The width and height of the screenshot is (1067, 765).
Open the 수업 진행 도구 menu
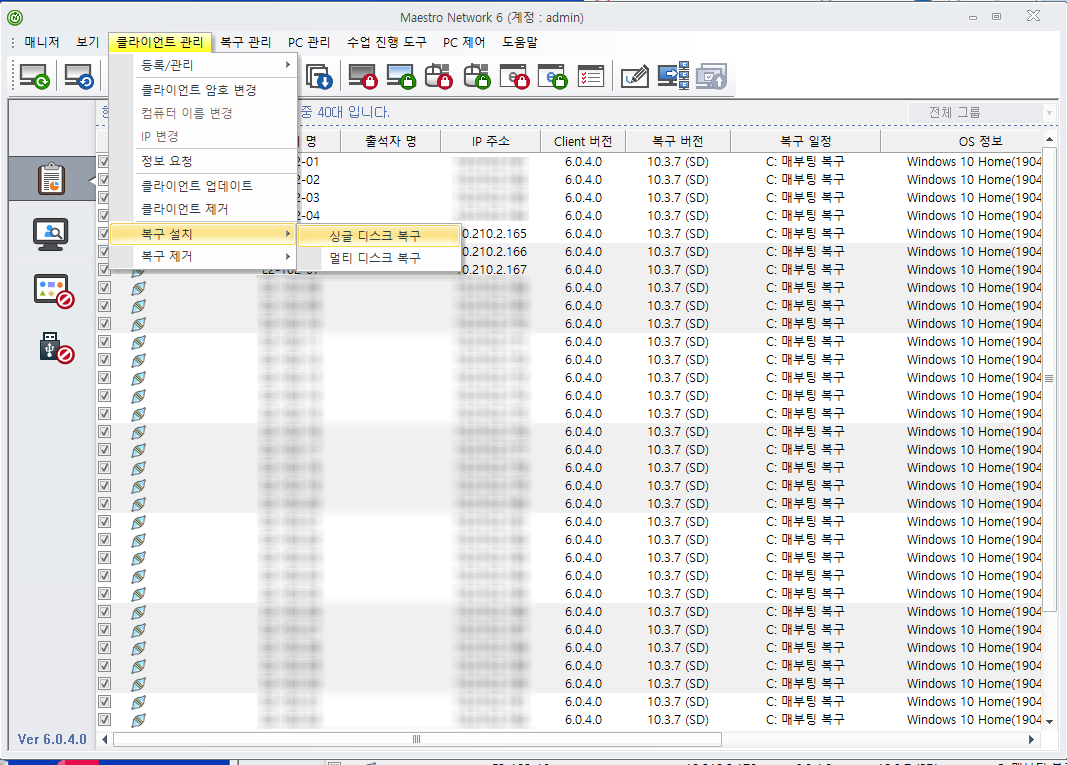click(x=387, y=42)
